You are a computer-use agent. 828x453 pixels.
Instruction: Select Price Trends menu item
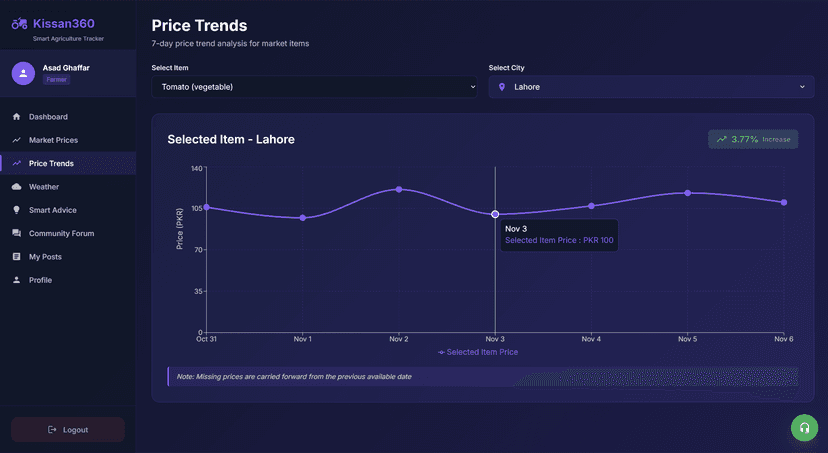[51, 163]
